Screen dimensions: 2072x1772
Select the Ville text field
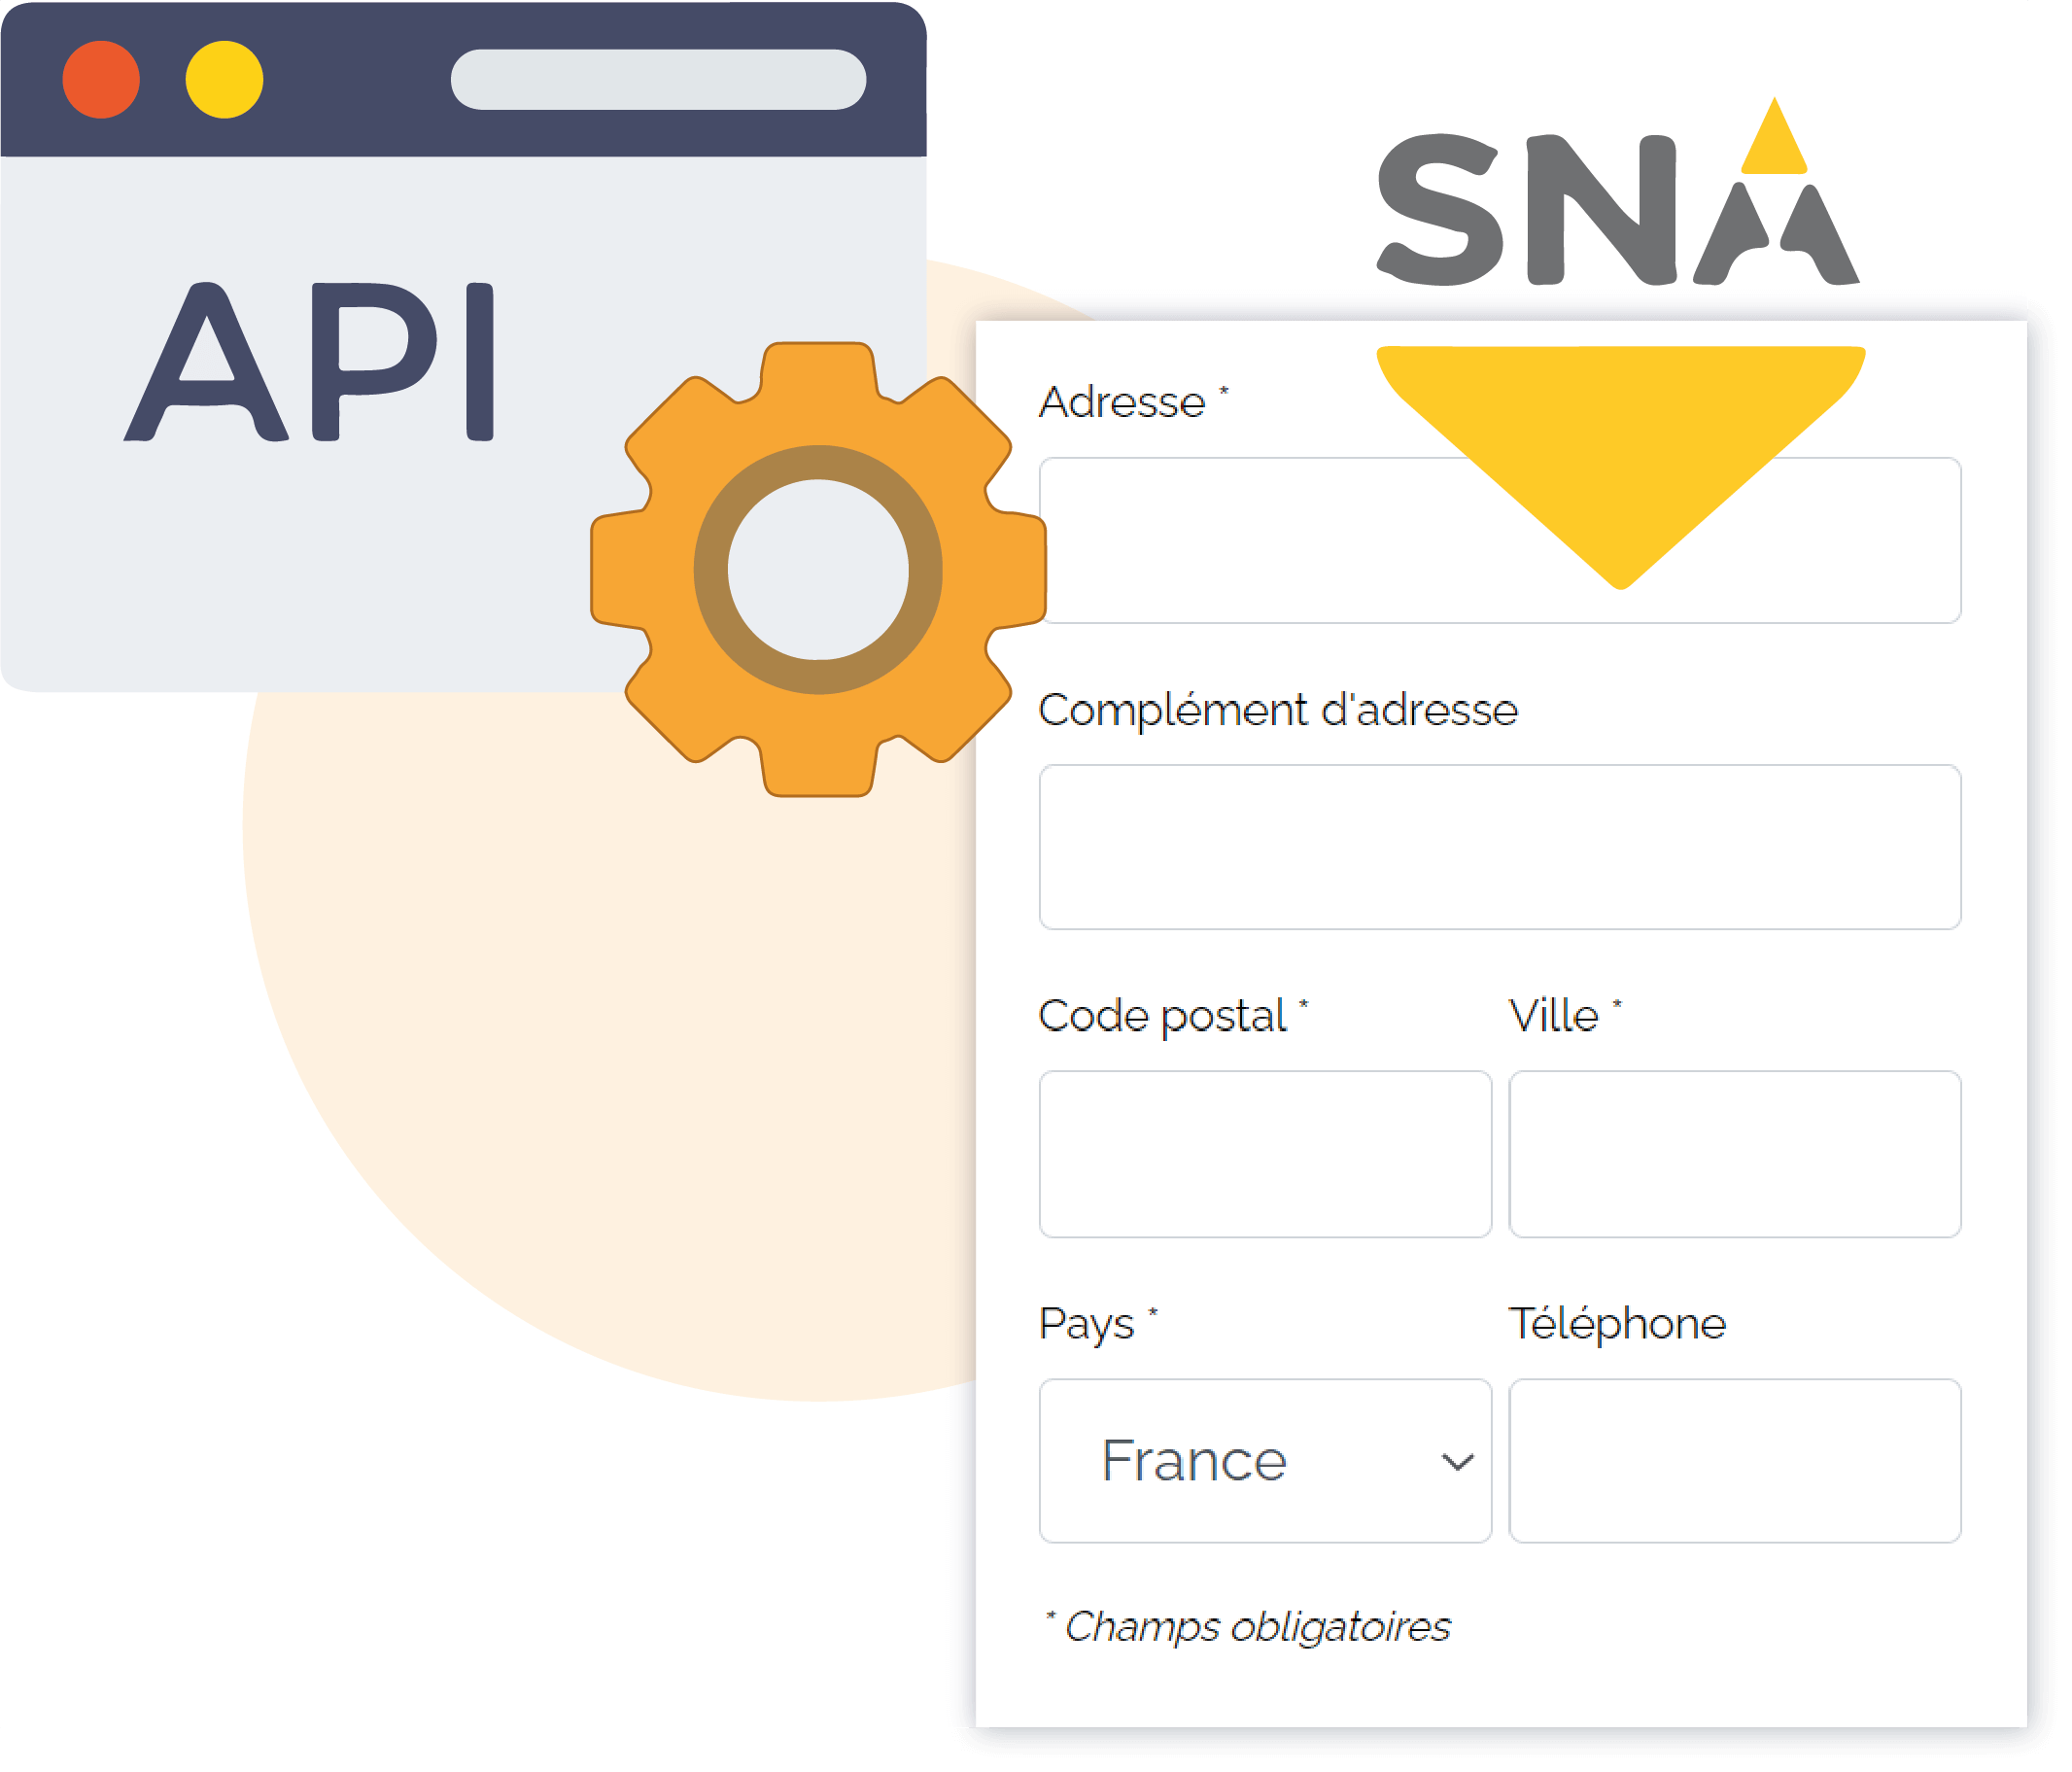1734,1154
